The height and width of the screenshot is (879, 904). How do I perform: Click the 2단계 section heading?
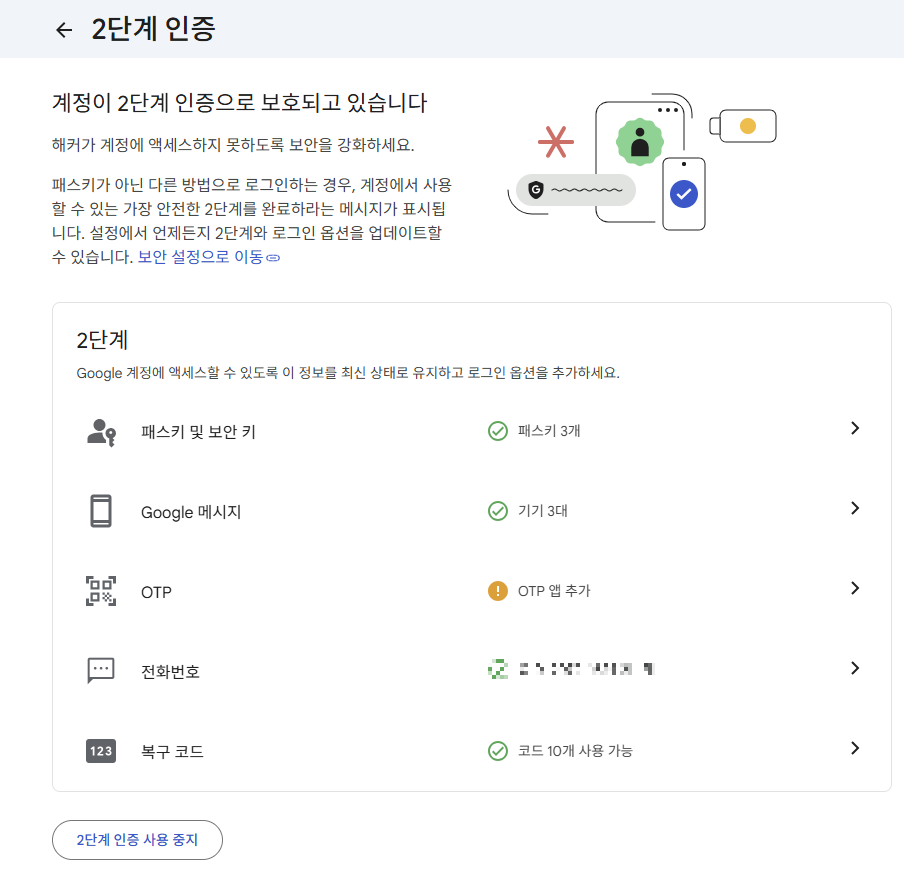point(102,339)
